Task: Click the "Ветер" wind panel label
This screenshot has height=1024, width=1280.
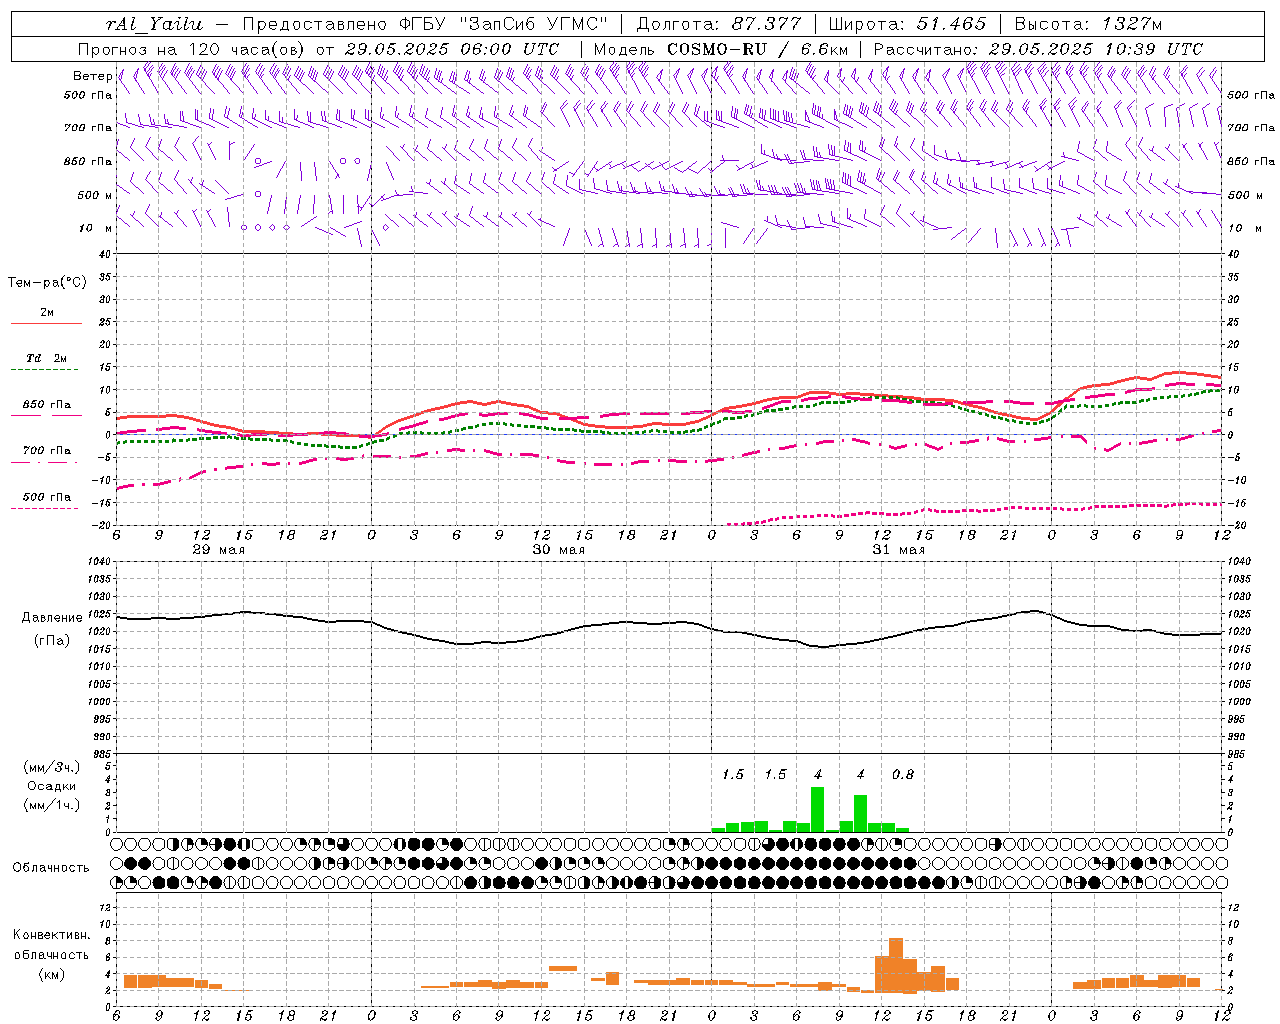Action: pyautogui.click(x=92, y=76)
